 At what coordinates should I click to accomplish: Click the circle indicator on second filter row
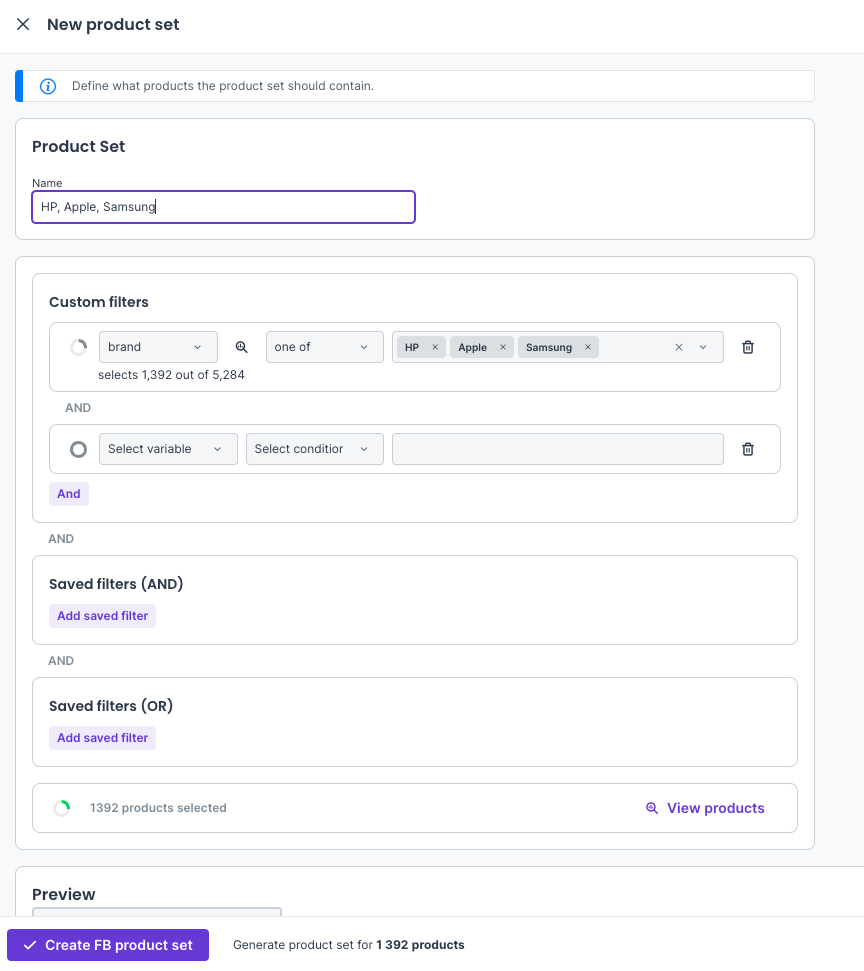(78, 449)
